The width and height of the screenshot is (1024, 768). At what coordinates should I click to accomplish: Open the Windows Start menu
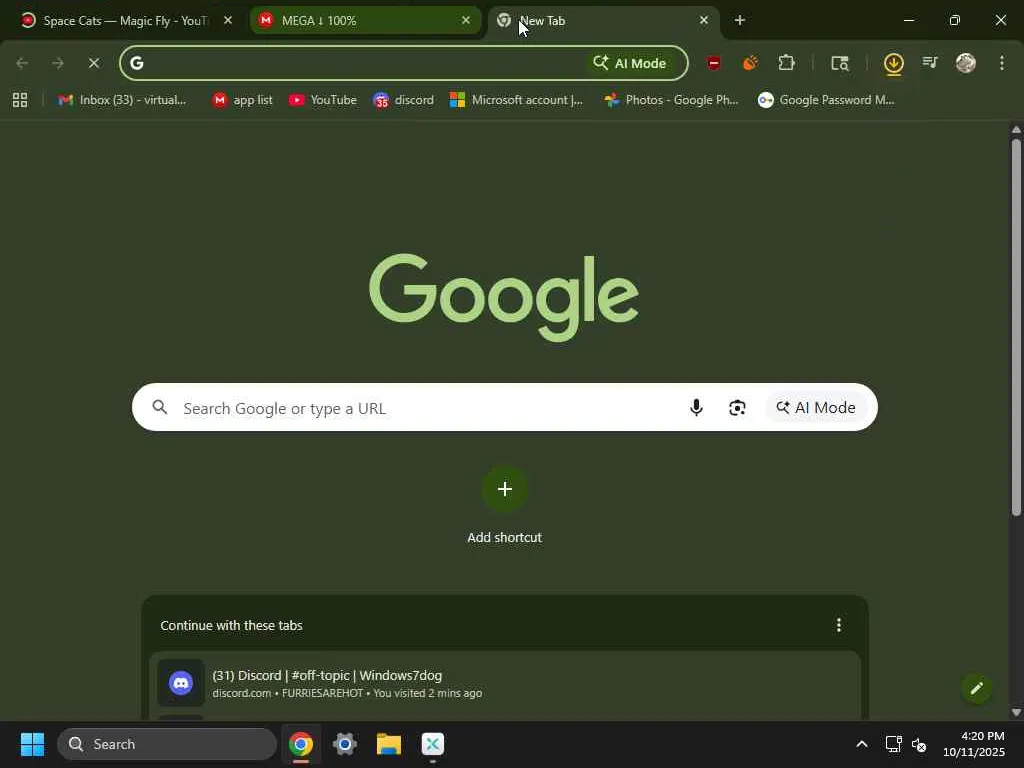point(32,744)
